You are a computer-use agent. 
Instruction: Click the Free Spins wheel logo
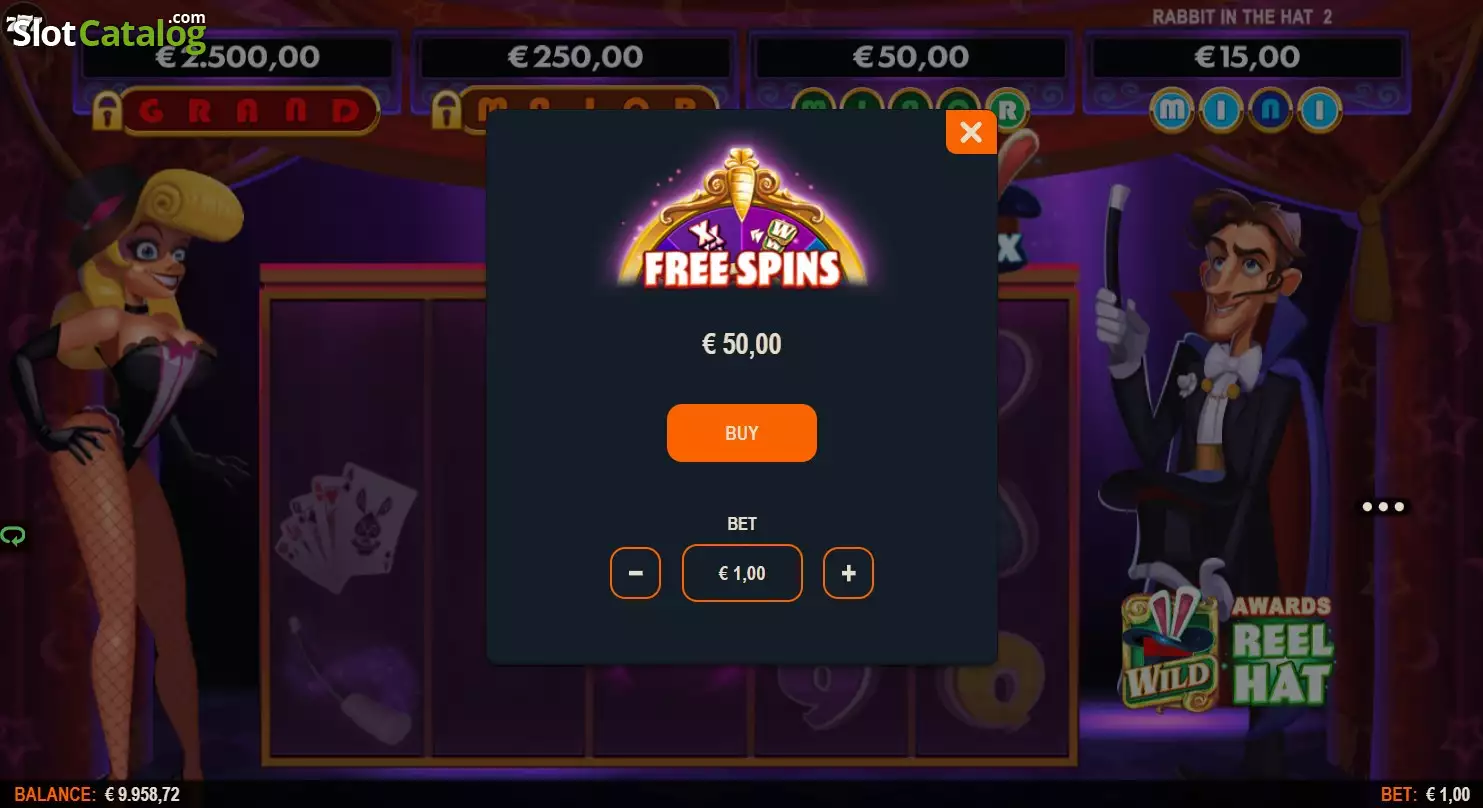coord(742,218)
